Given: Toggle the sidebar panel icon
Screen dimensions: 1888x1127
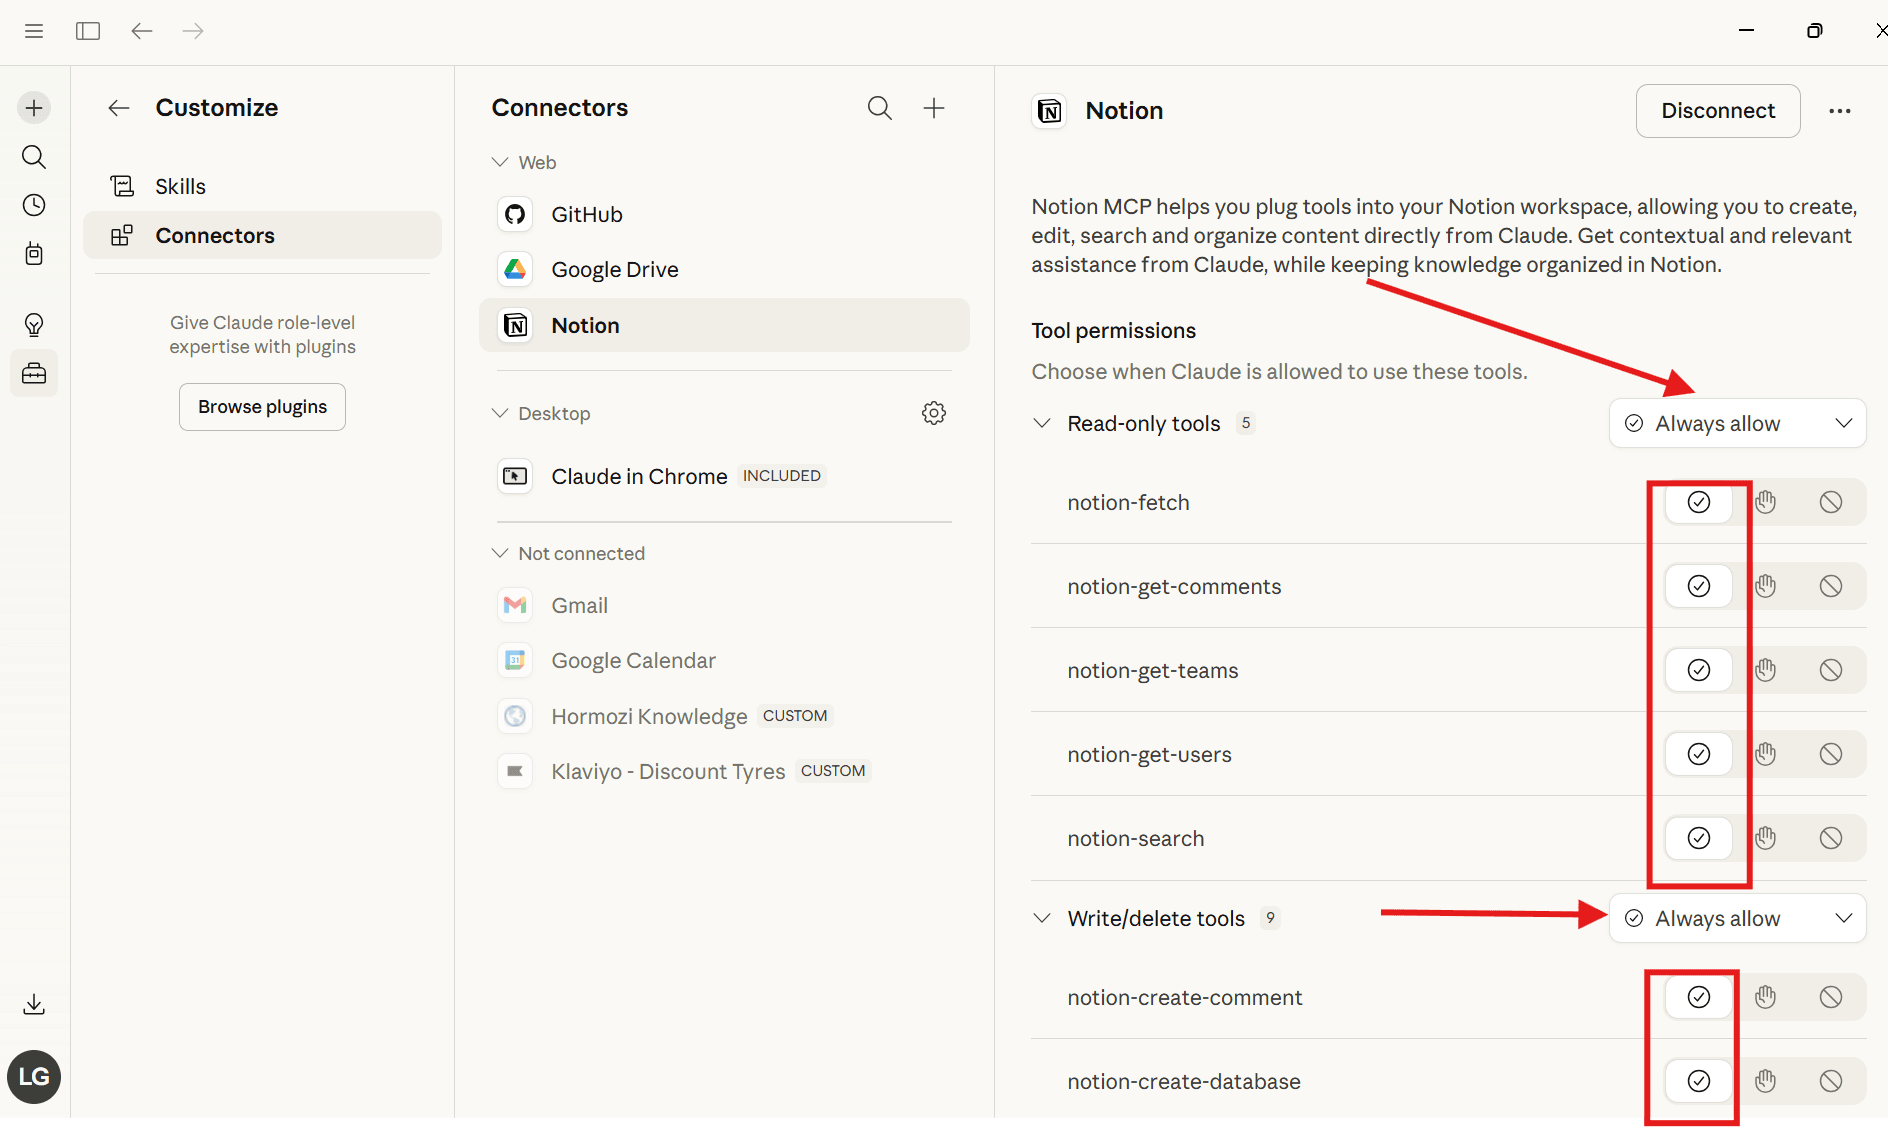Looking at the screenshot, I should 88,31.
